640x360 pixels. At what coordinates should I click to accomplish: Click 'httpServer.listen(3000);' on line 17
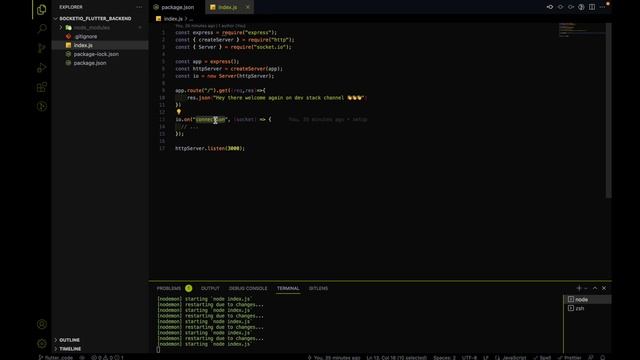(210, 148)
